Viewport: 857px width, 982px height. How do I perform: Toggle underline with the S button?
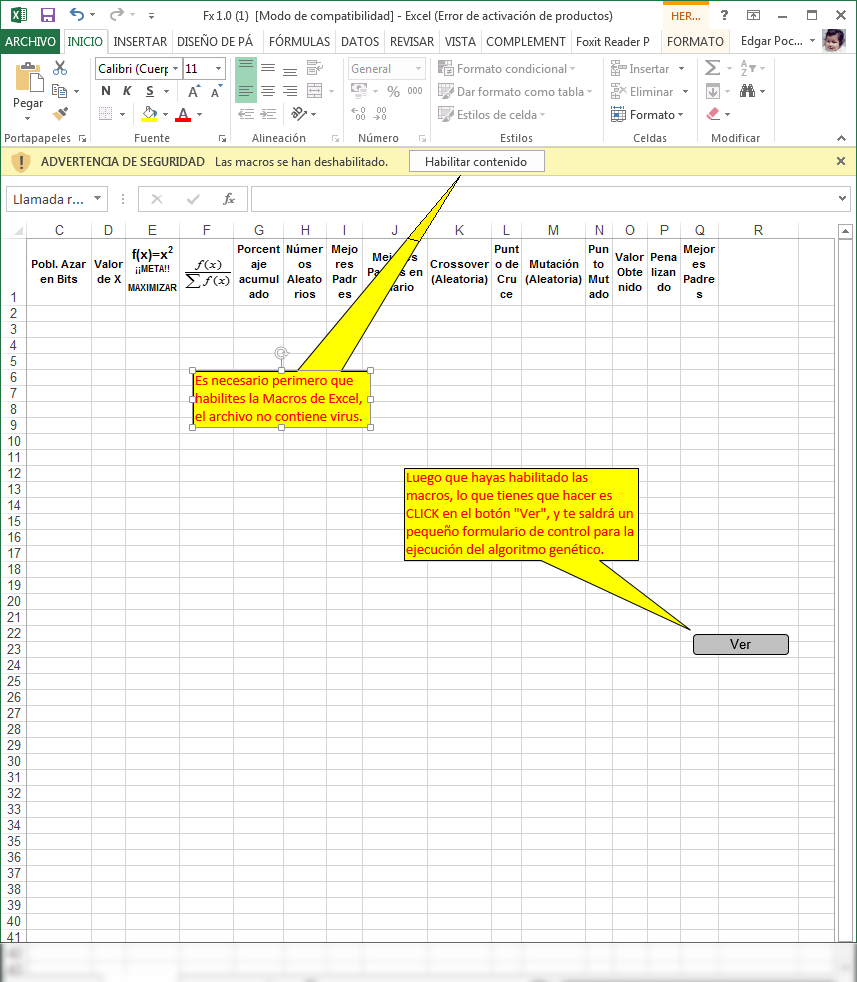pos(149,91)
